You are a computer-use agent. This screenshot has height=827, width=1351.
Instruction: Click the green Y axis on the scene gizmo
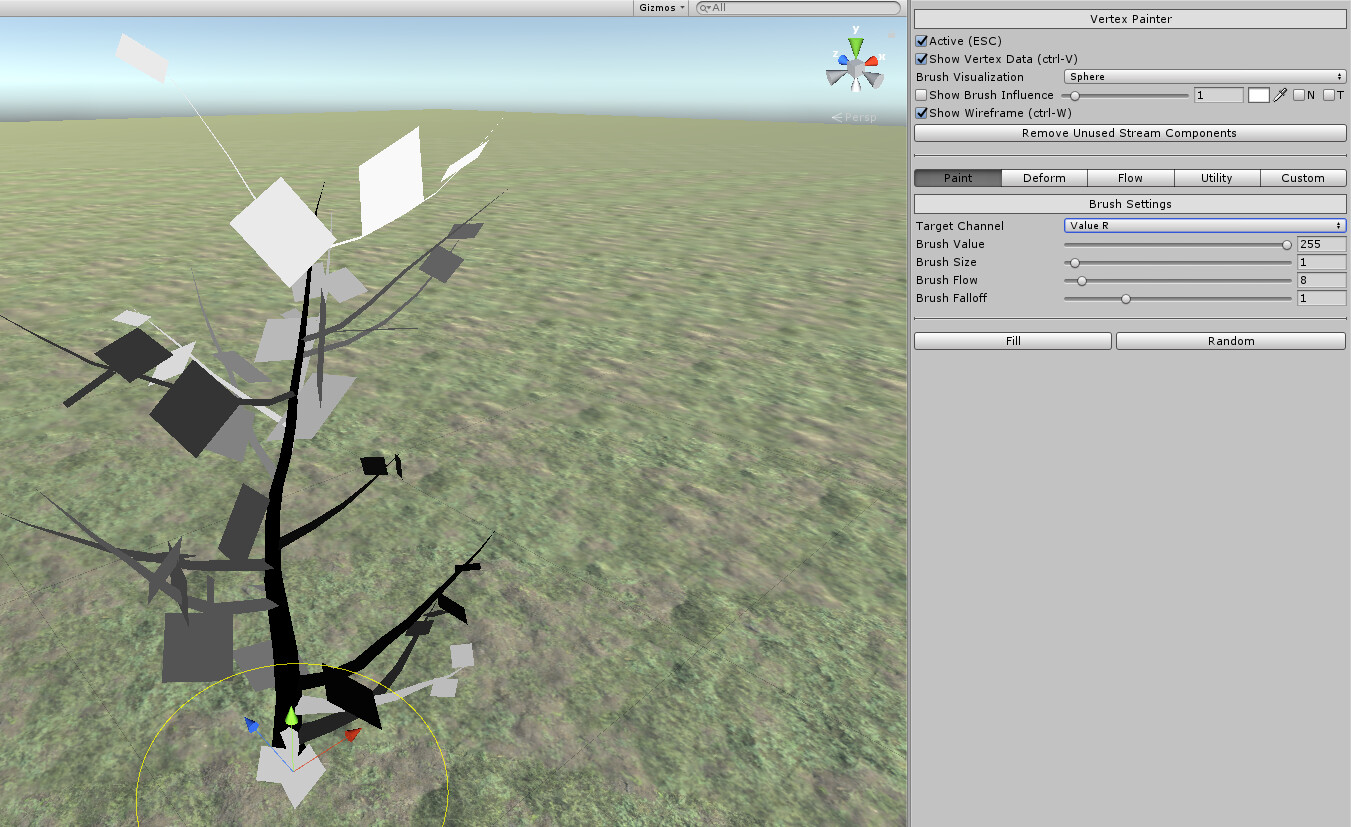tap(856, 45)
